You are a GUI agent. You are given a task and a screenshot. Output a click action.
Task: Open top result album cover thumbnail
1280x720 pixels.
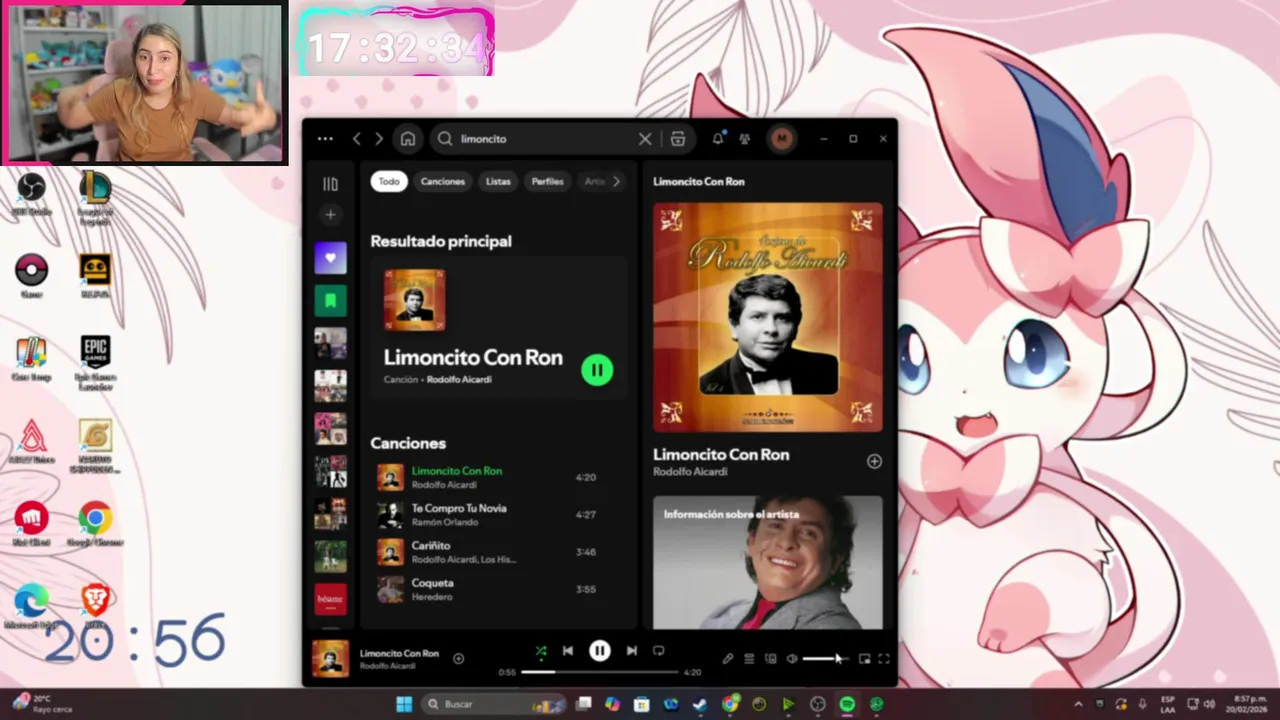click(x=415, y=299)
